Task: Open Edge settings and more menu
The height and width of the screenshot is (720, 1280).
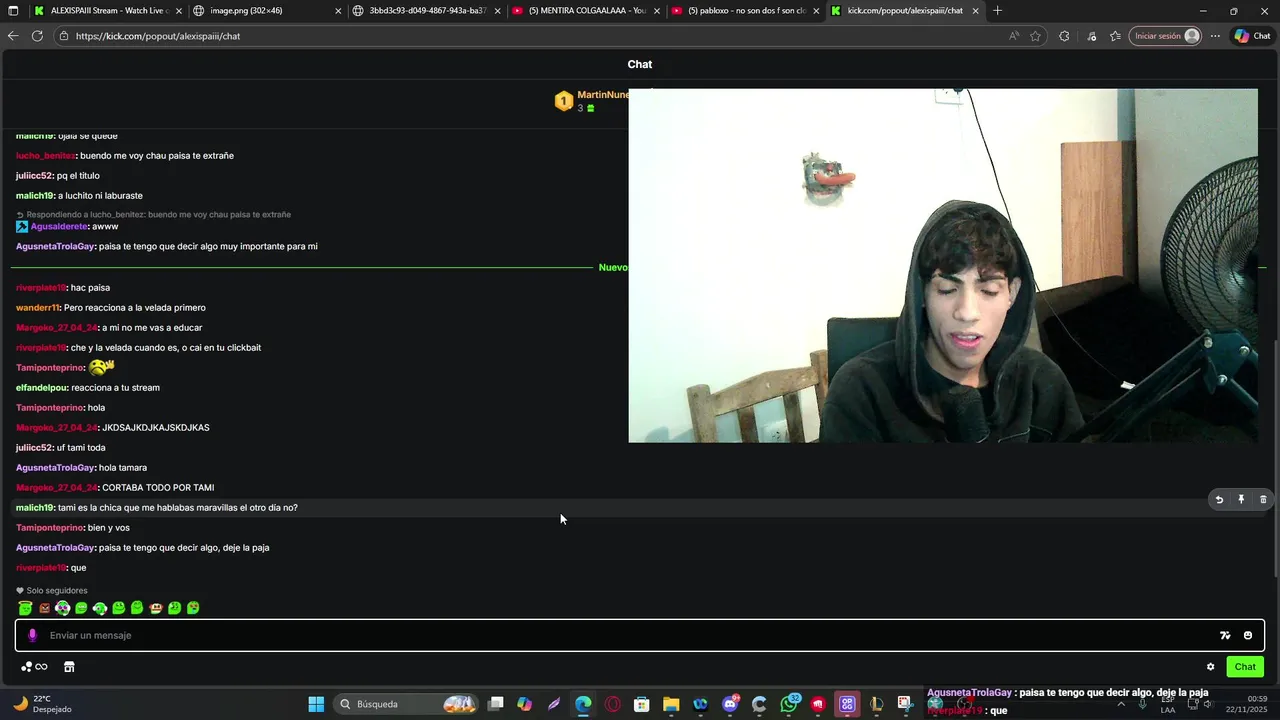Action: pos(1215,36)
